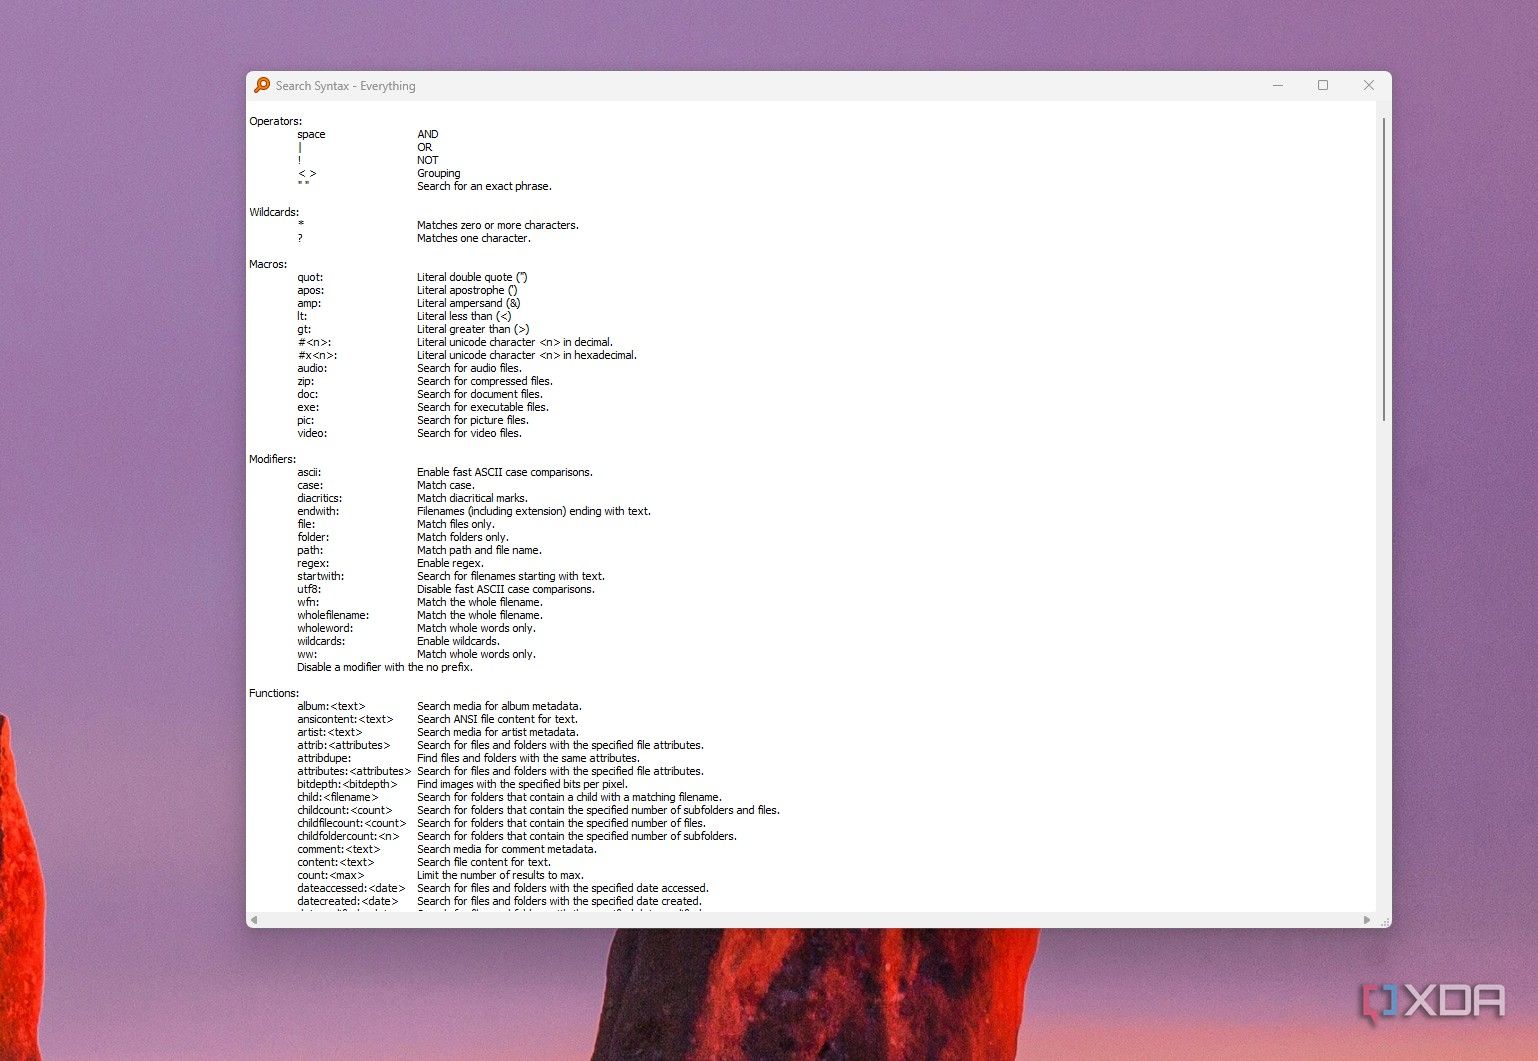Screen dimensions: 1538x1061
Task: Click the horizontal scrollbar left arrow
Action: [x=254, y=920]
